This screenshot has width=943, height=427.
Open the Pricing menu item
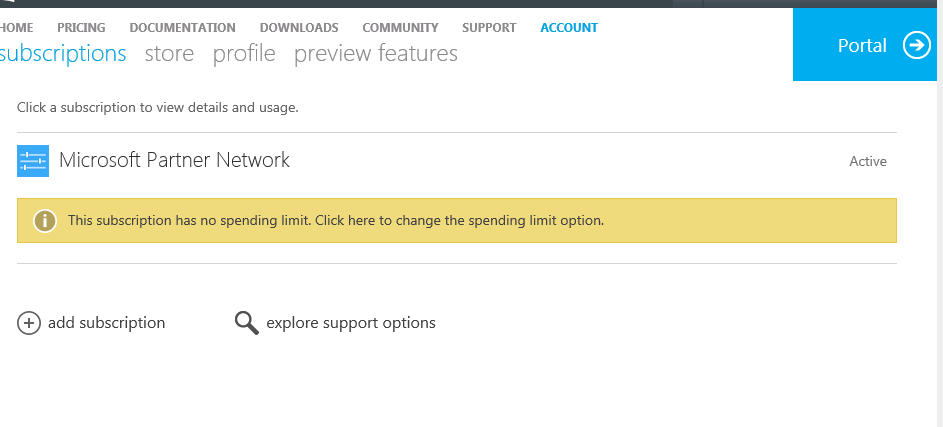point(81,28)
